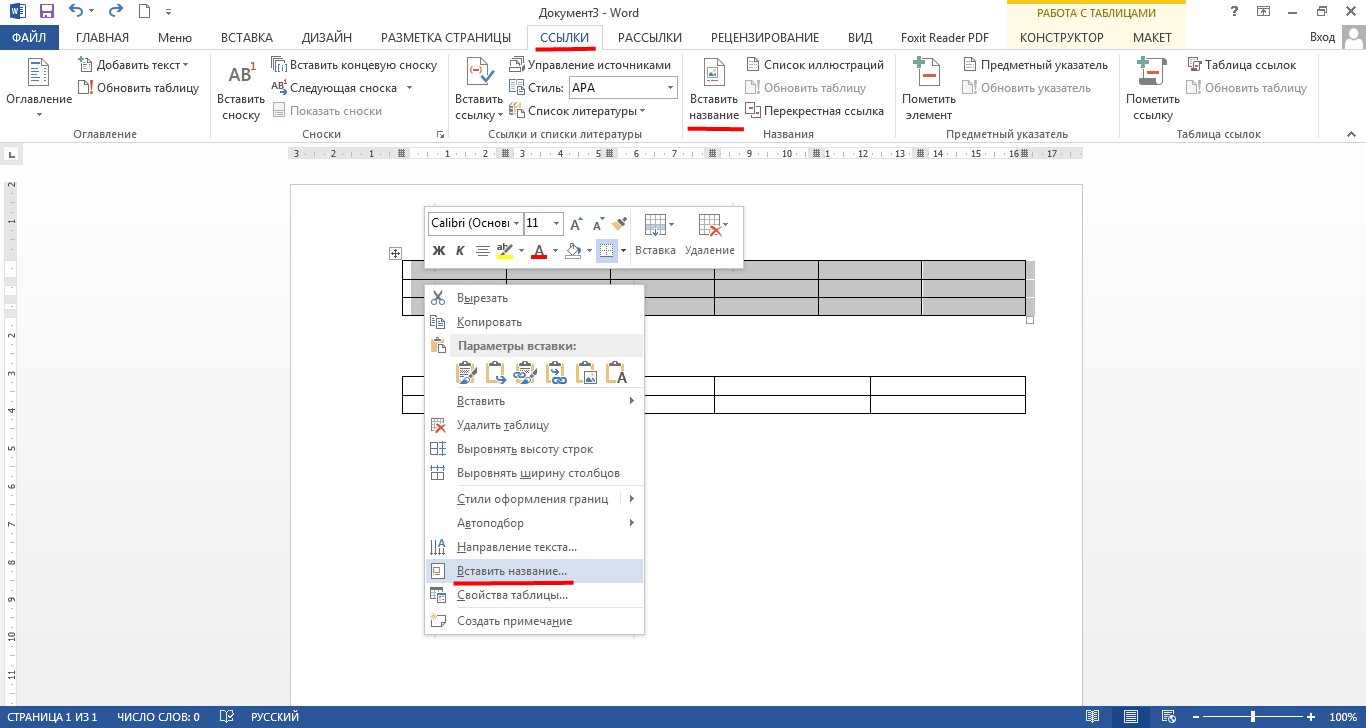Choose Удалить таблицу in context menu
The height and width of the screenshot is (728, 1366).
(x=534, y=425)
